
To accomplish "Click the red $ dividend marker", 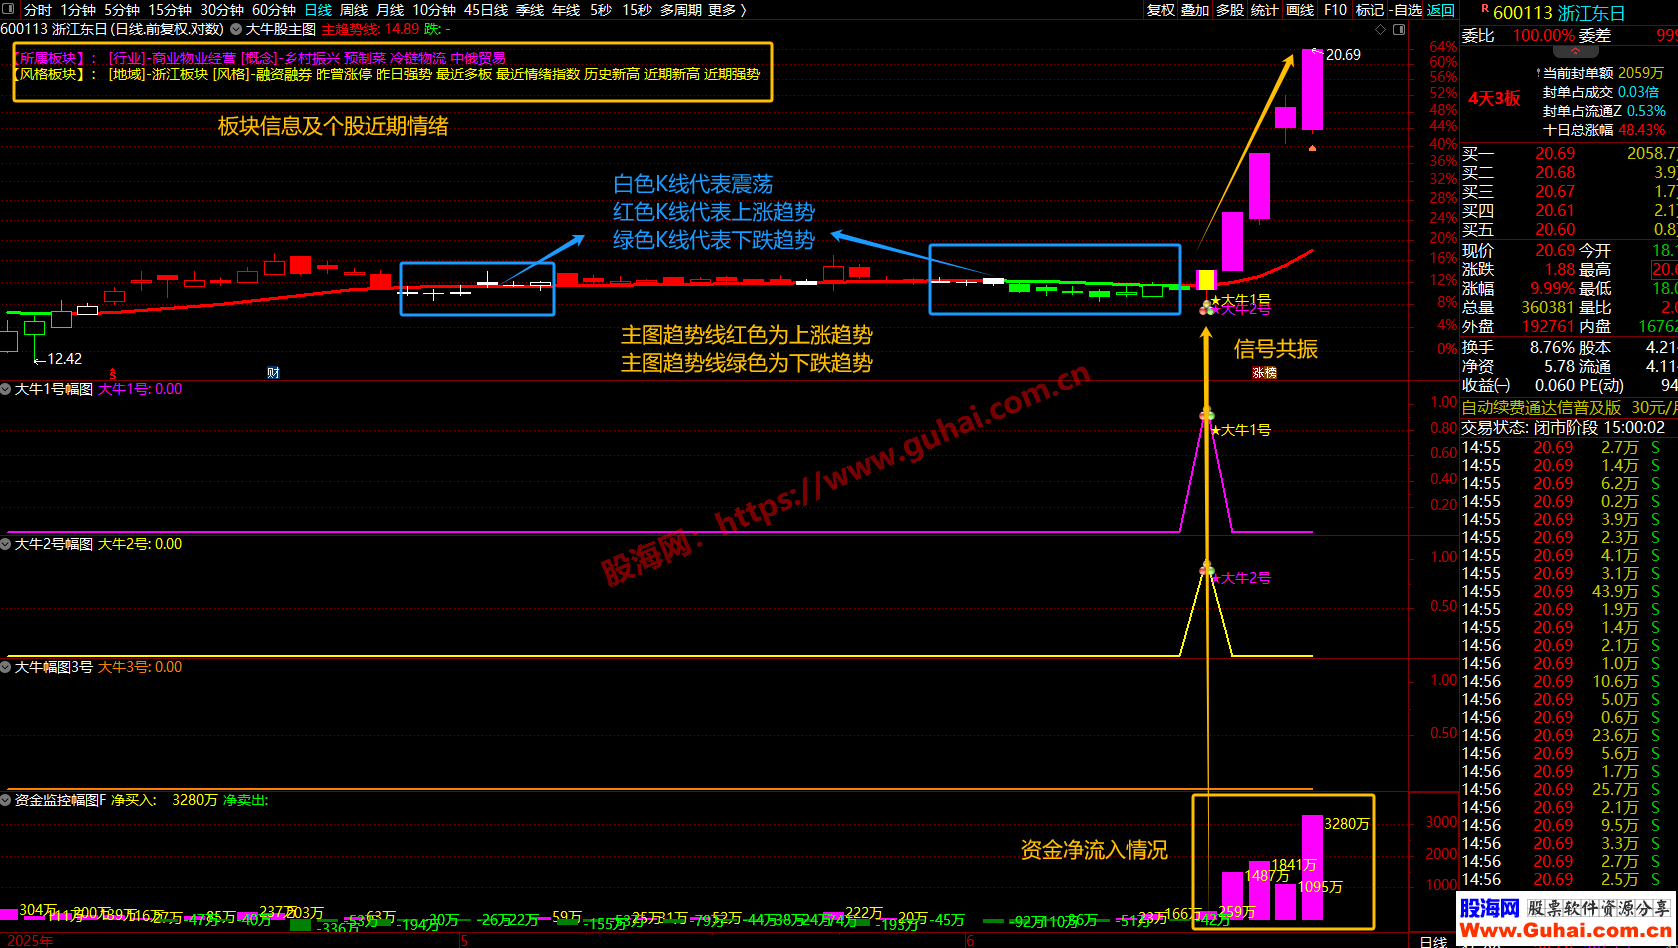I will tap(113, 373).
